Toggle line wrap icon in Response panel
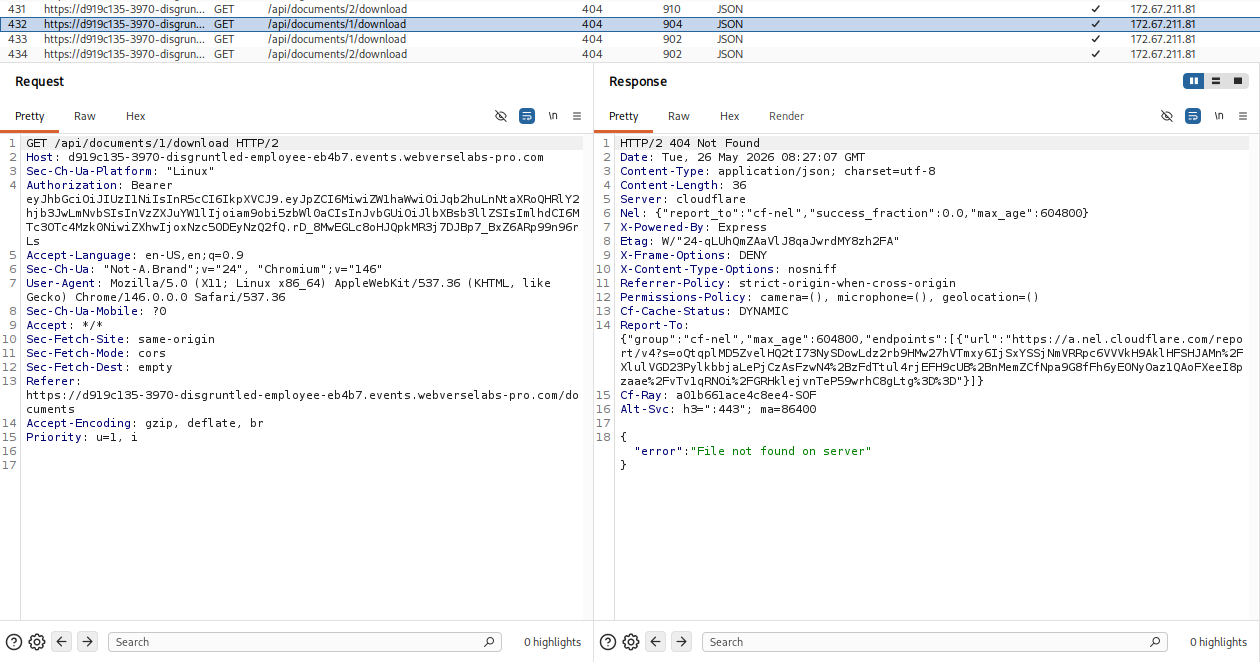 coord(1193,116)
